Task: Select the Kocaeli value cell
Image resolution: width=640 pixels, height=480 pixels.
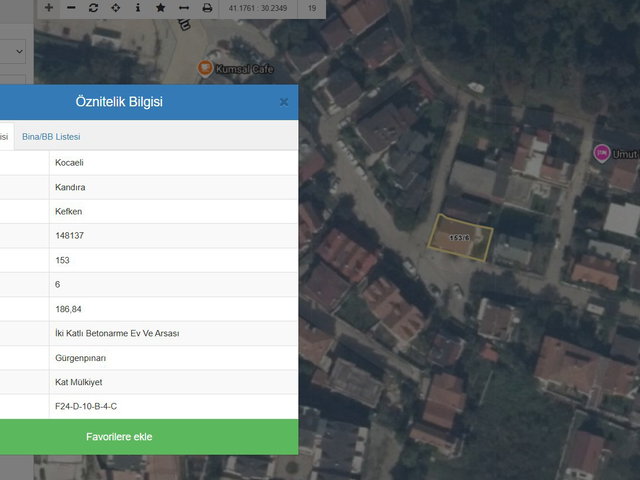Action: click(173, 163)
